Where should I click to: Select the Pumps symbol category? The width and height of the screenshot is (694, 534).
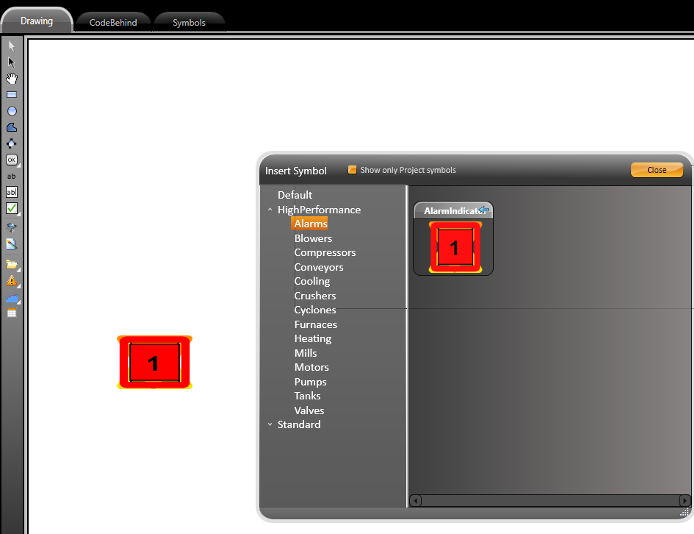[310, 382]
